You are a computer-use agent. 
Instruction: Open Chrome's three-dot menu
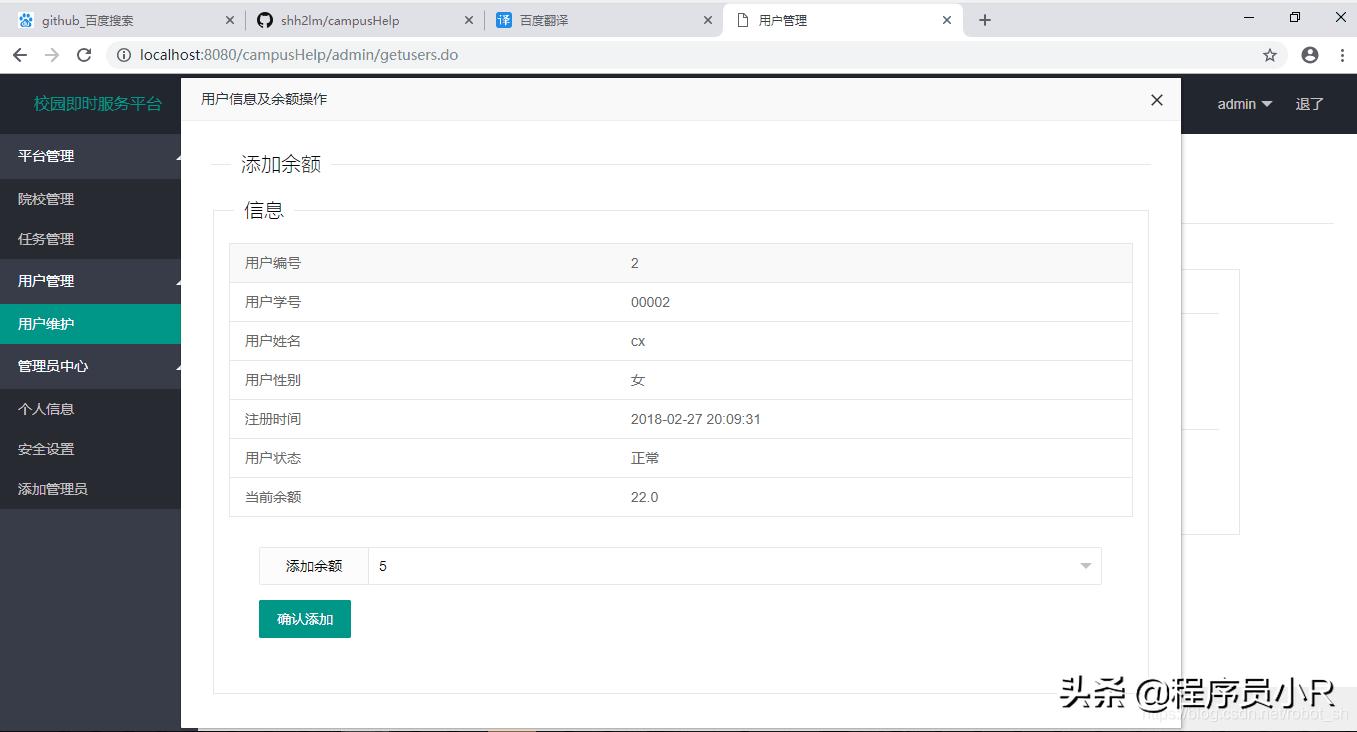coord(1343,55)
